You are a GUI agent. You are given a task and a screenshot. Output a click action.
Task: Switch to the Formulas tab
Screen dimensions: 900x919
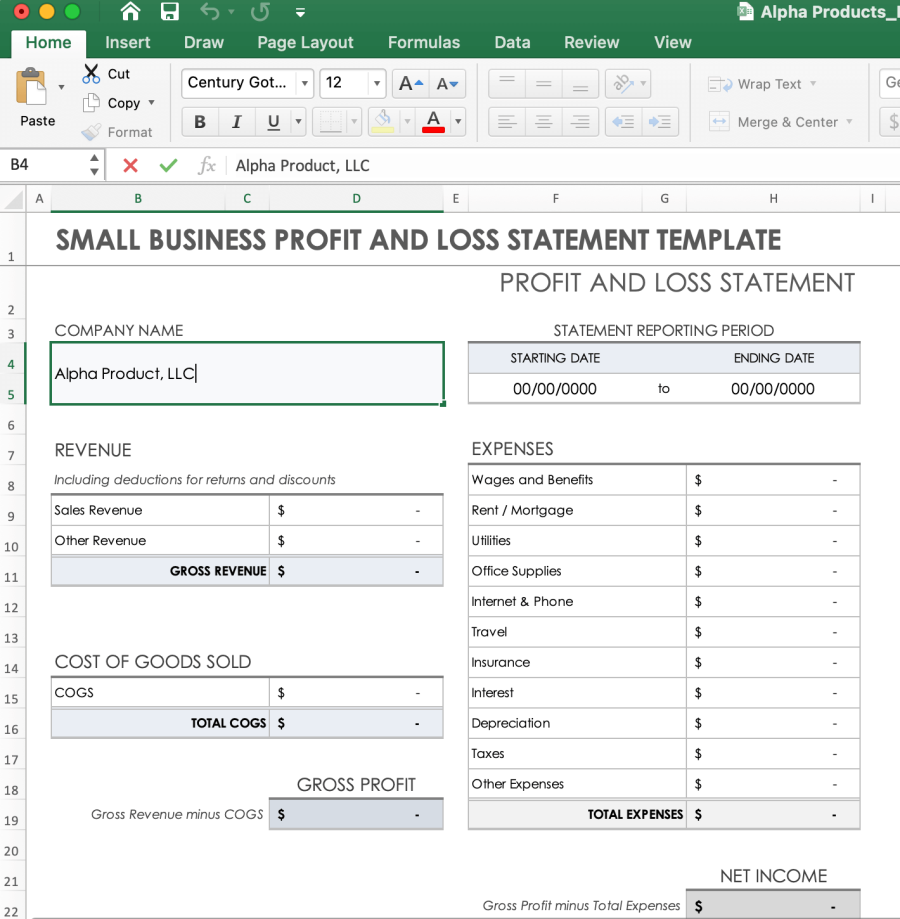tap(423, 42)
